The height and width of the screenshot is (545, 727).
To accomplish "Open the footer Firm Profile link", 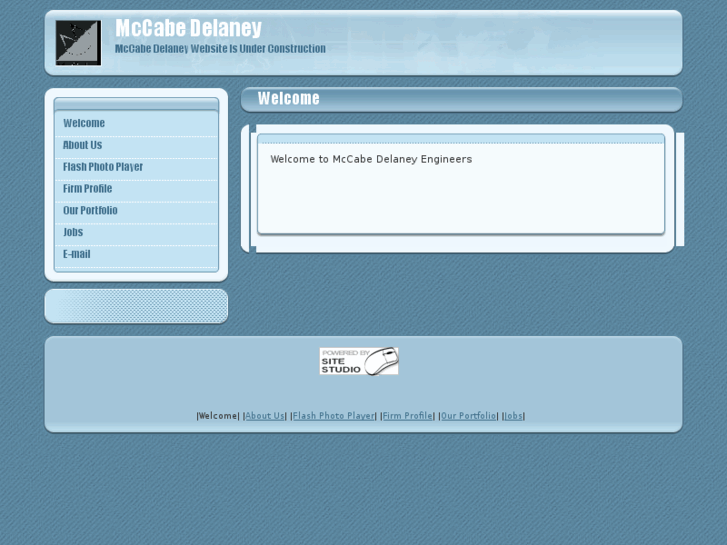I will coord(408,416).
